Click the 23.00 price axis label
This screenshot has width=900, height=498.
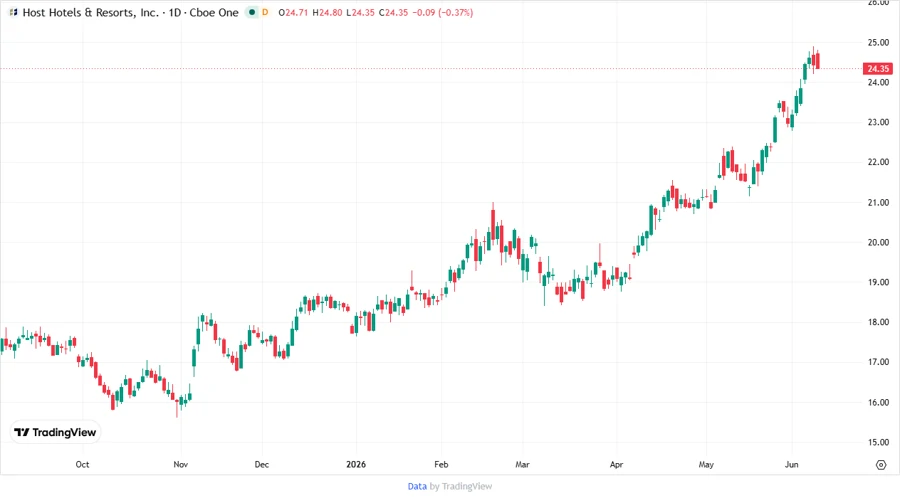click(878, 122)
